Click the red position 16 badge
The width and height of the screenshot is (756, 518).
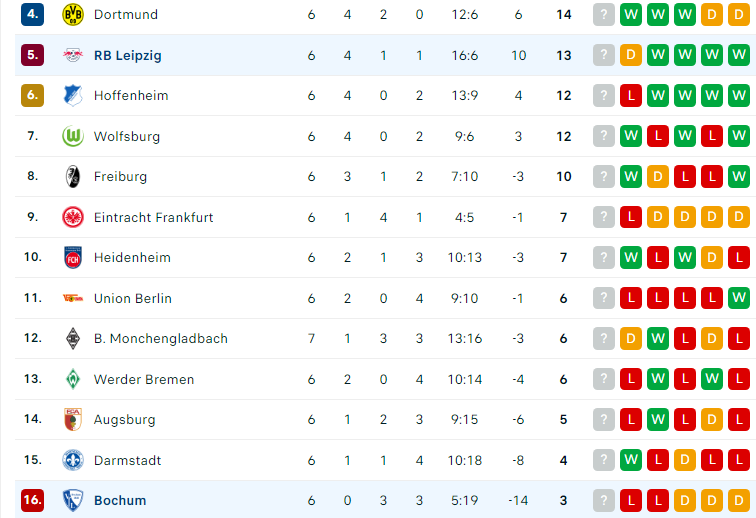(x=32, y=500)
